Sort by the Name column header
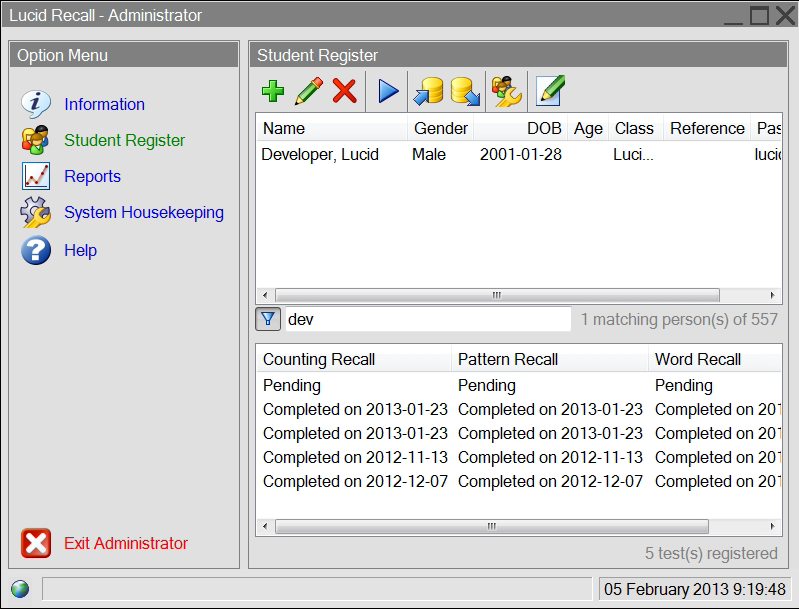The image size is (799, 609). 332,128
